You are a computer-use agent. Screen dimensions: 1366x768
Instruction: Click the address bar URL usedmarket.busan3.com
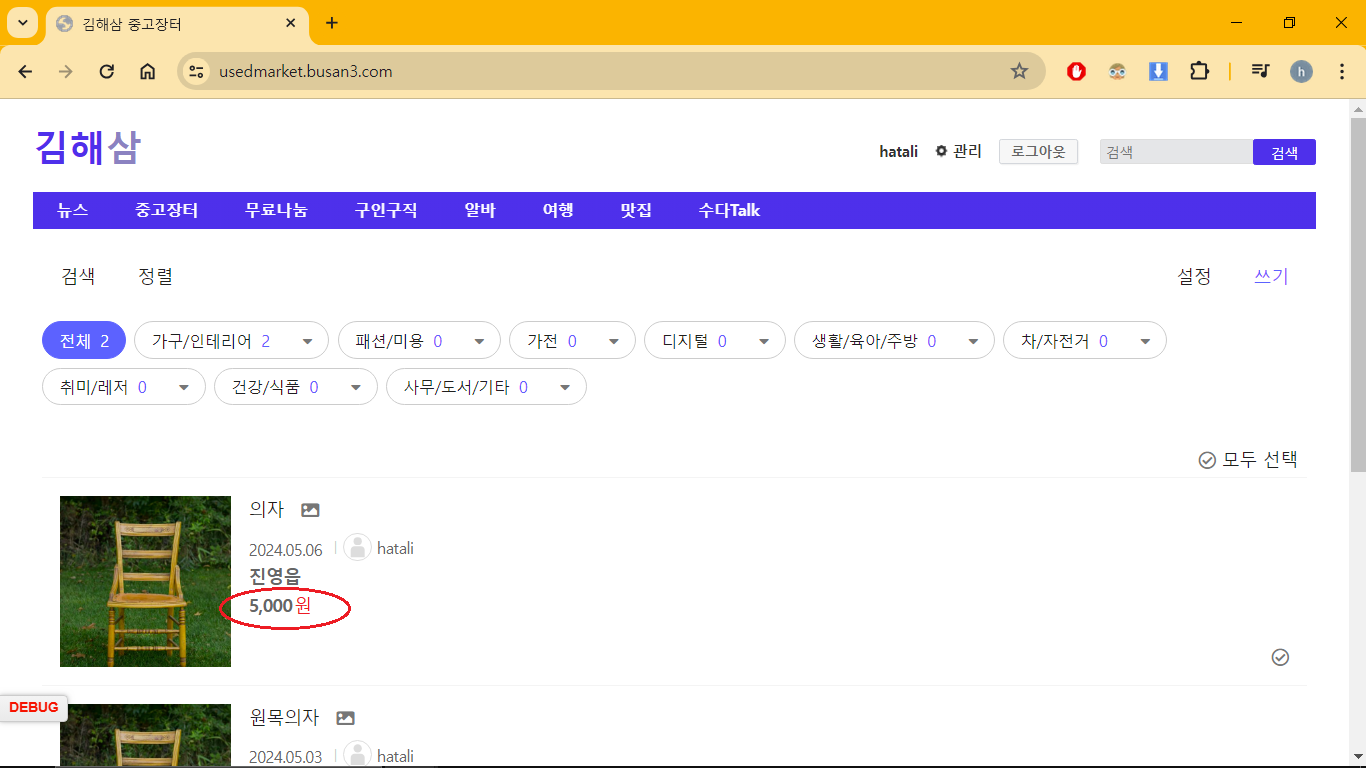click(x=306, y=72)
